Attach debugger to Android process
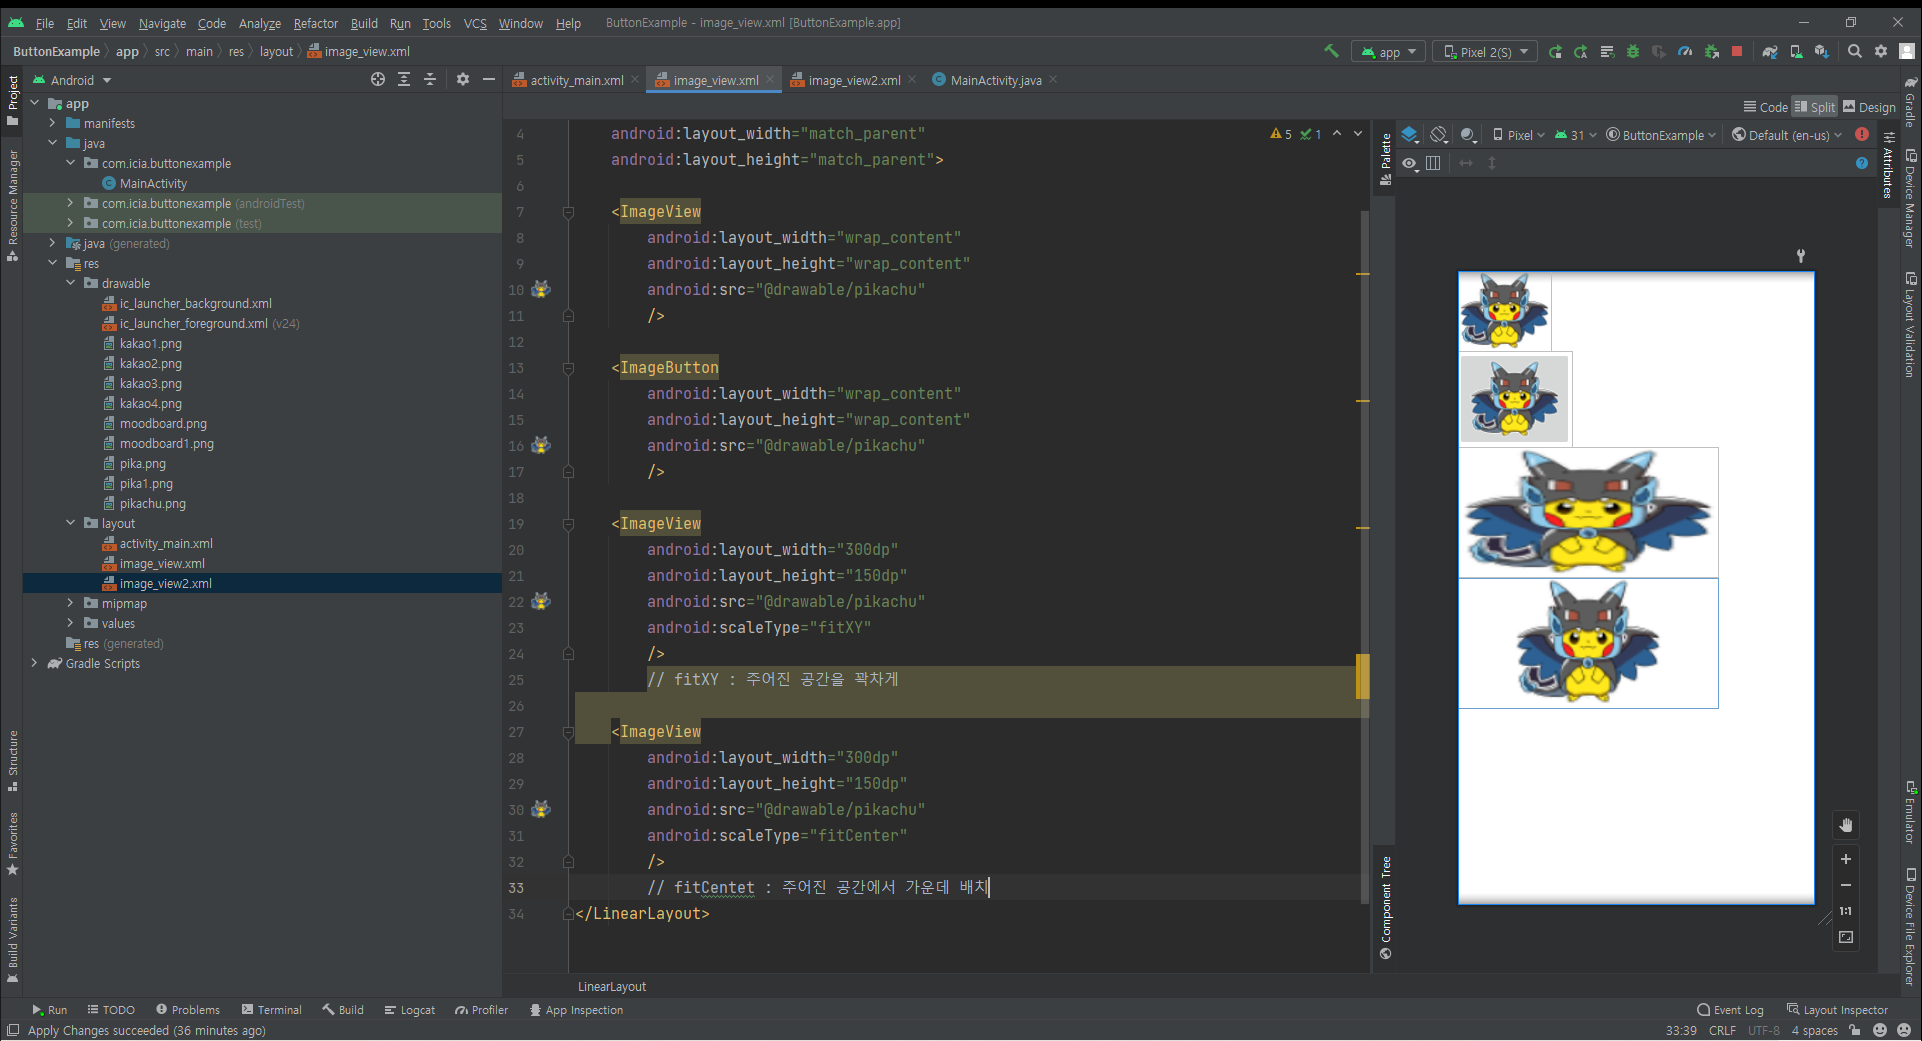 pyautogui.click(x=1711, y=51)
